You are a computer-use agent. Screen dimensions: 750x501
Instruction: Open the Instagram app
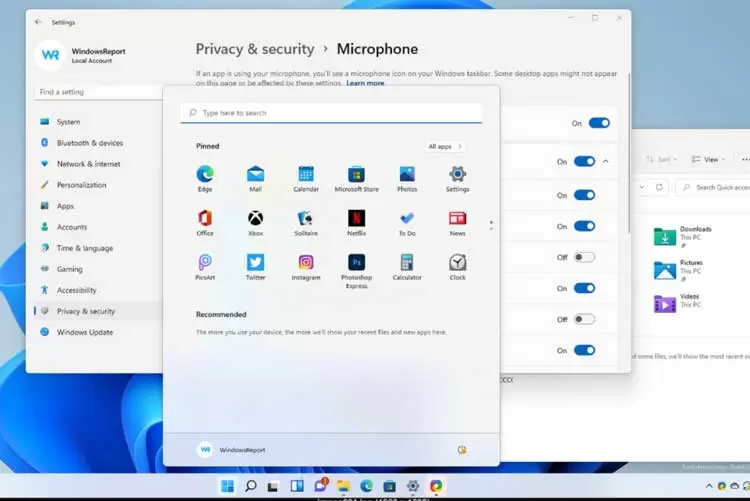click(306, 267)
